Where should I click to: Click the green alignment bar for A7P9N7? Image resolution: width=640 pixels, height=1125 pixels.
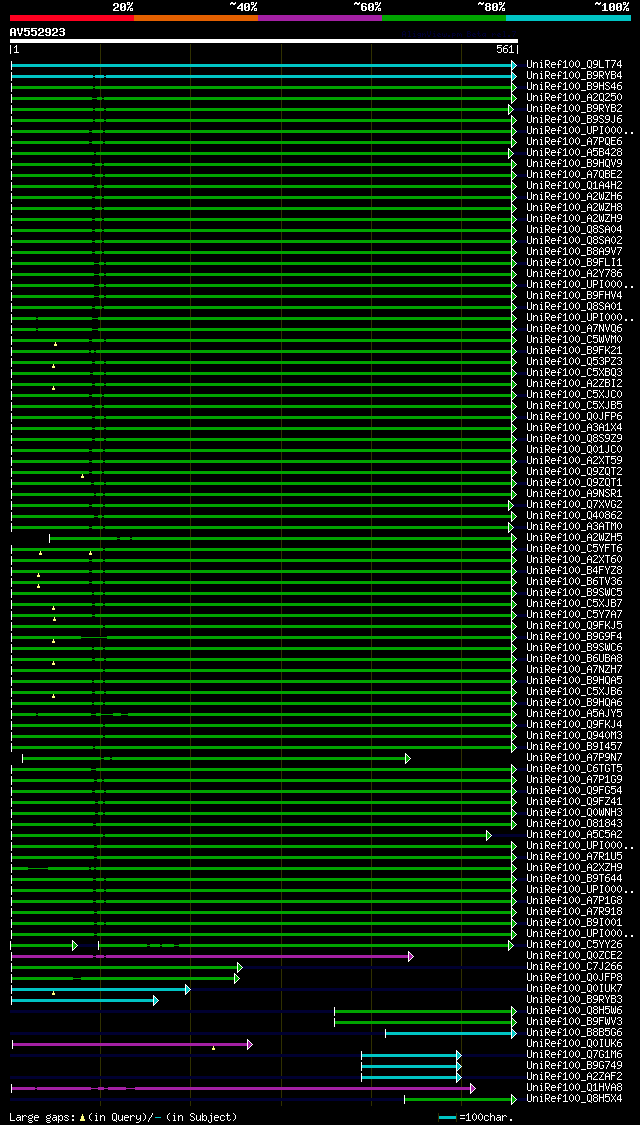pyautogui.click(x=216, y=758)
